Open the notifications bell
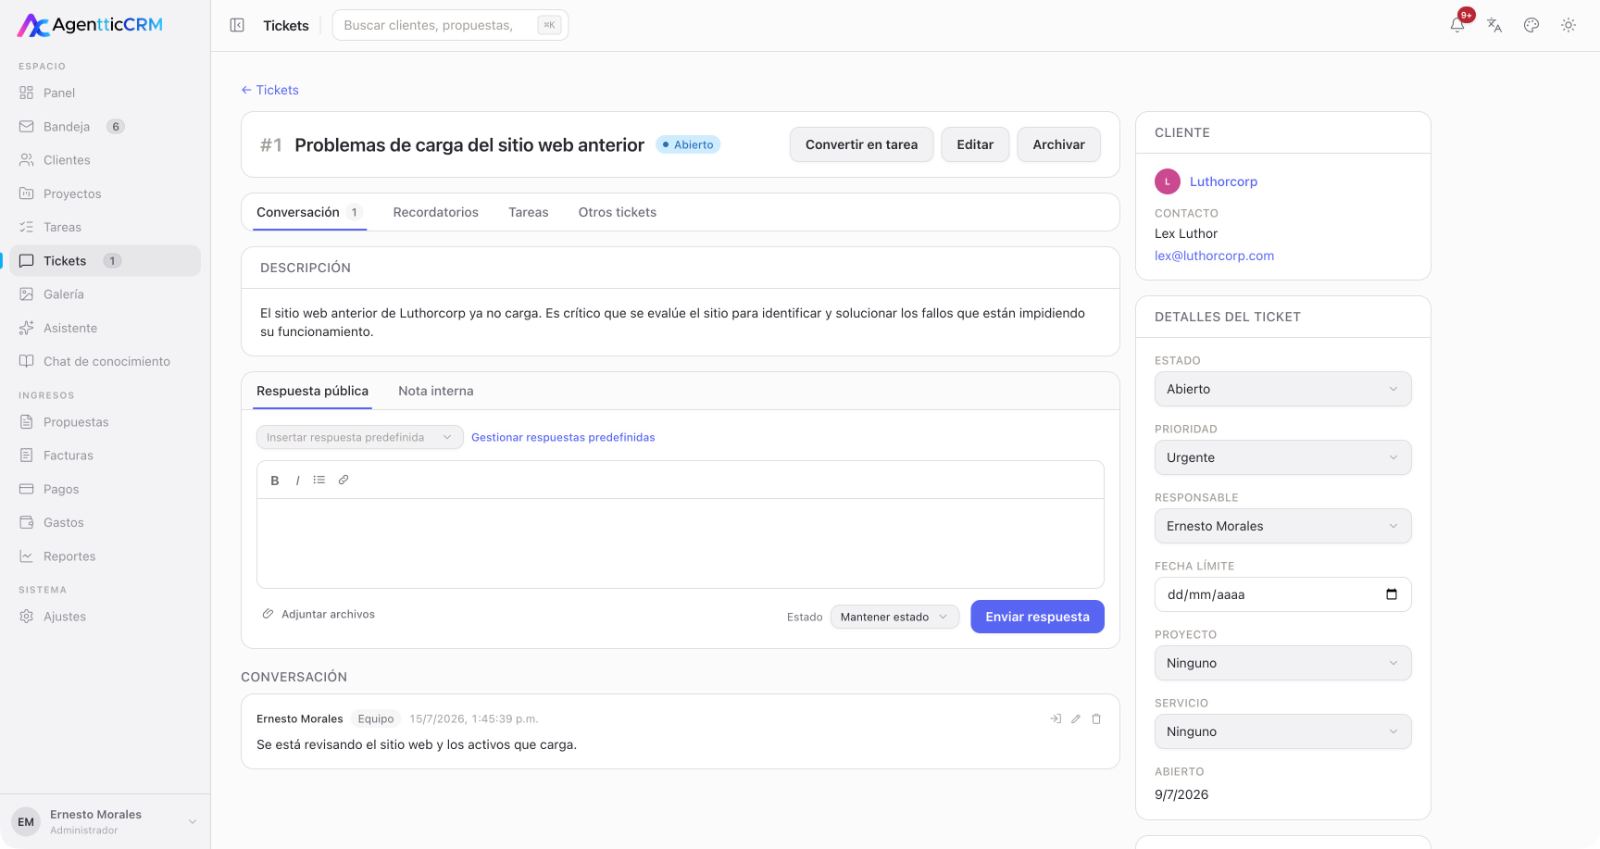 click(1458, 25)
